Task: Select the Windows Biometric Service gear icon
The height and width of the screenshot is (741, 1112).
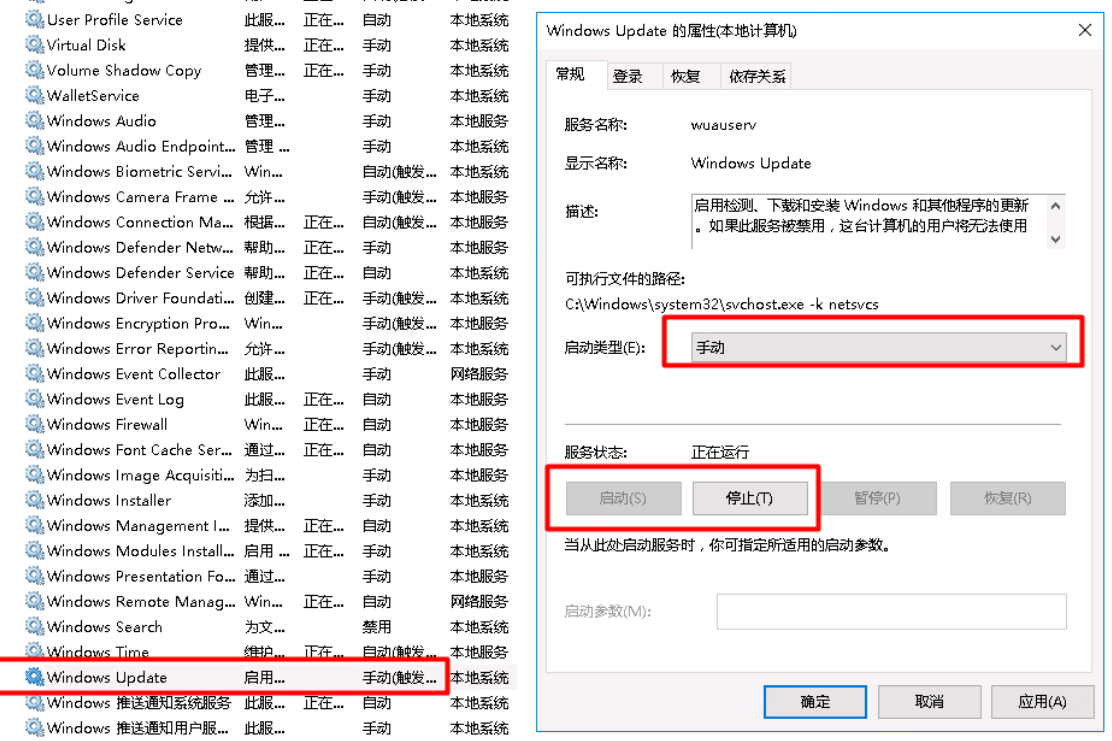Action: (34, 171)
